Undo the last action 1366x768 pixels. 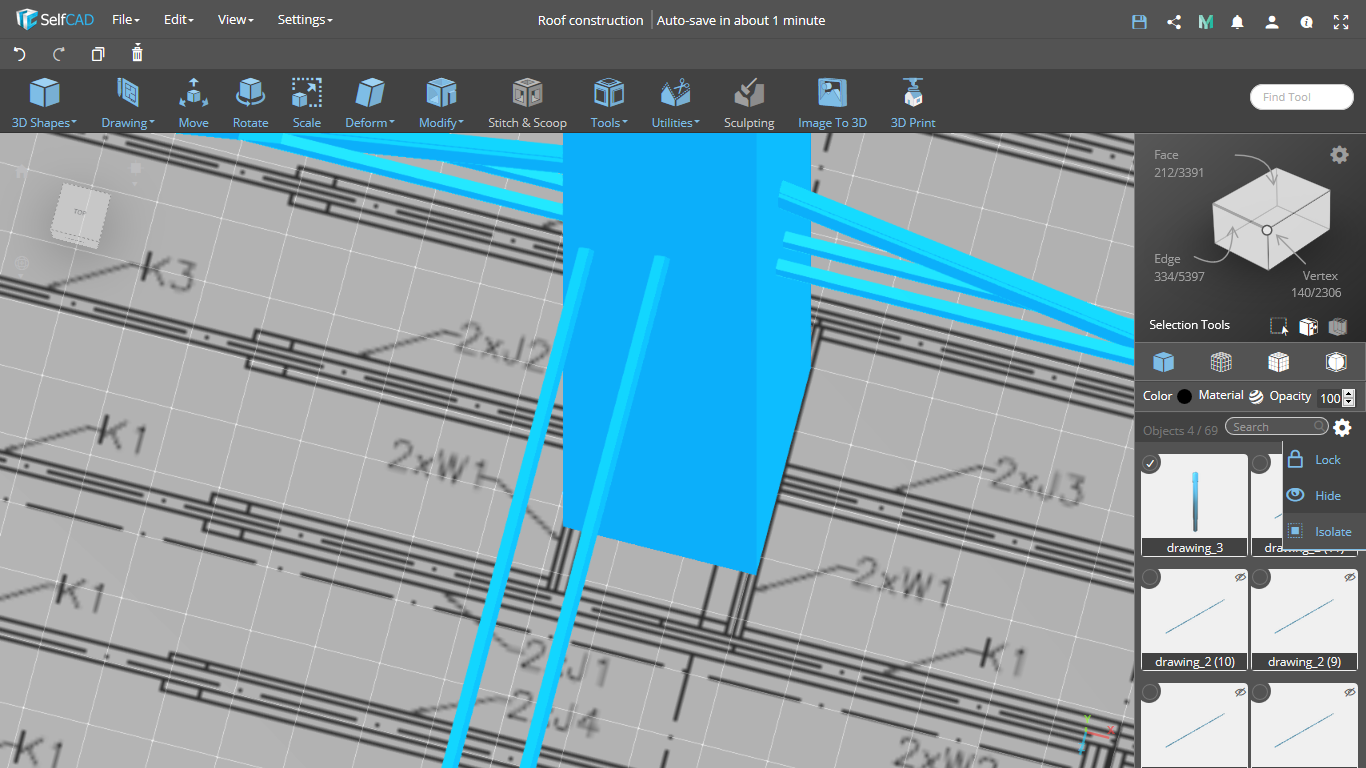(x=19, y=54)
